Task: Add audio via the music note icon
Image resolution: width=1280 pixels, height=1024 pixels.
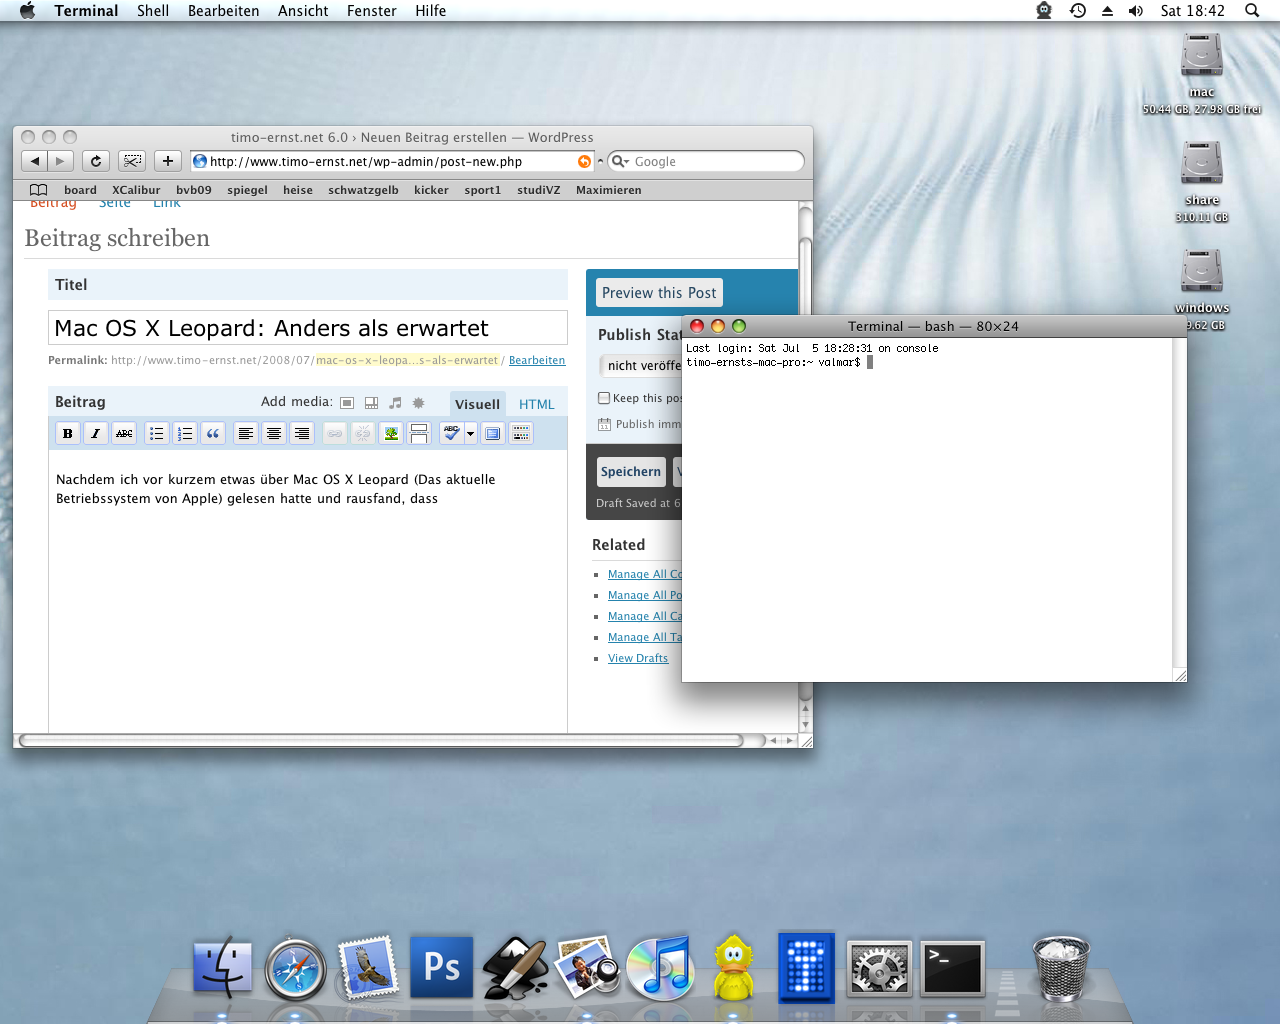Action: 395,402
